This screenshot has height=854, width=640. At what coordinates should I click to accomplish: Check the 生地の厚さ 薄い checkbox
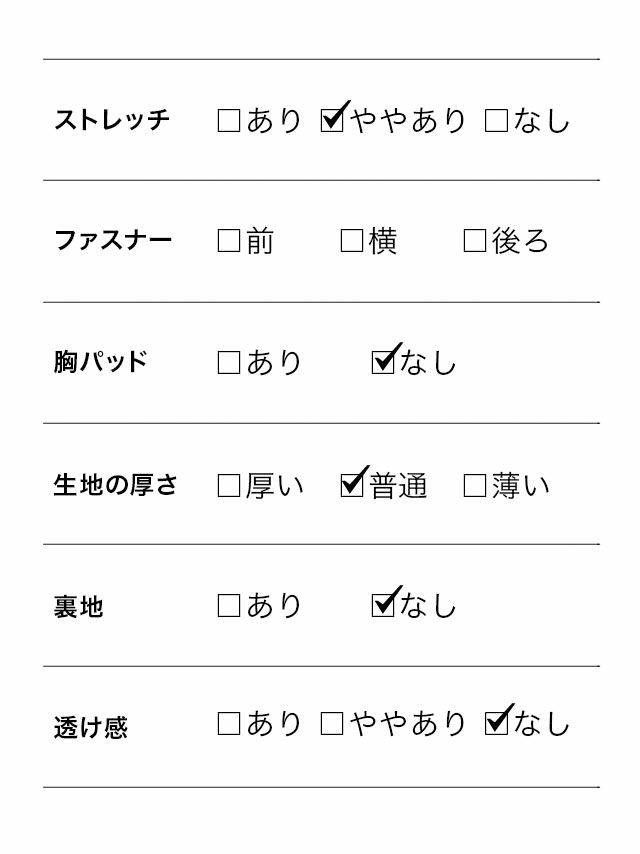(475, 486)
